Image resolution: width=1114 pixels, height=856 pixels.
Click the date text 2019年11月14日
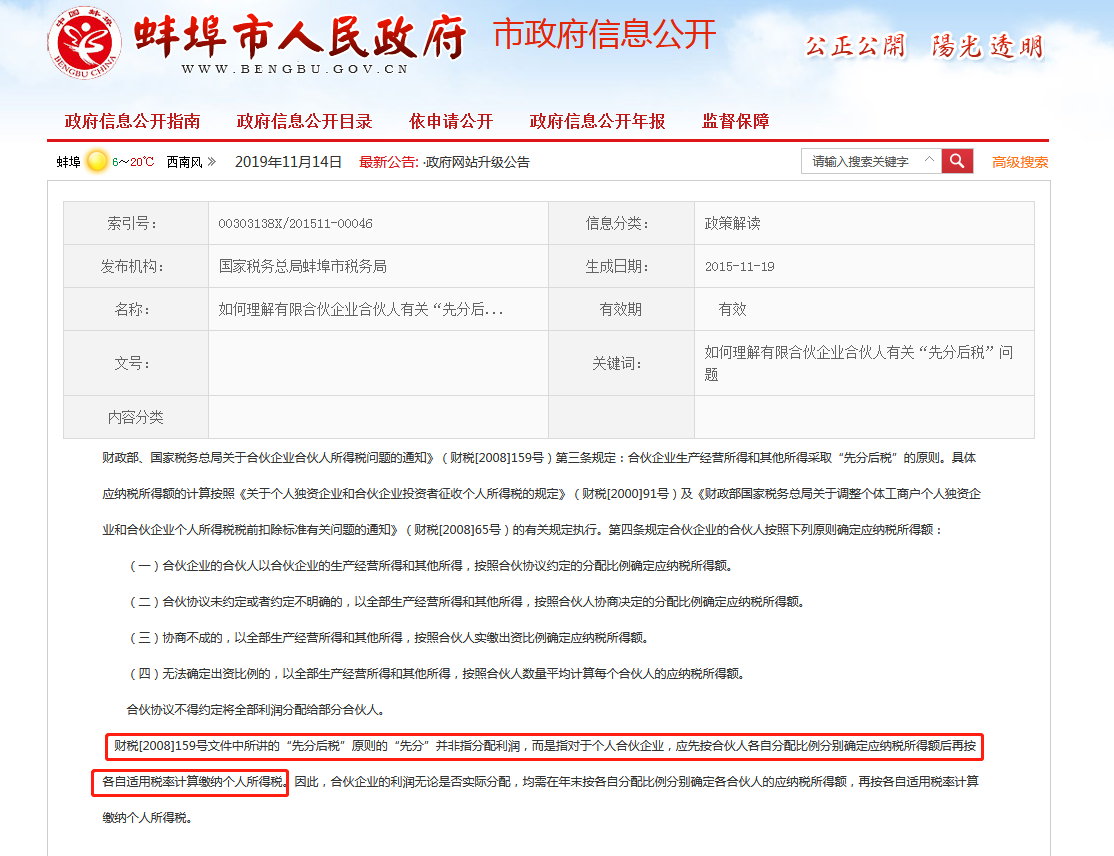pos(288,162)
